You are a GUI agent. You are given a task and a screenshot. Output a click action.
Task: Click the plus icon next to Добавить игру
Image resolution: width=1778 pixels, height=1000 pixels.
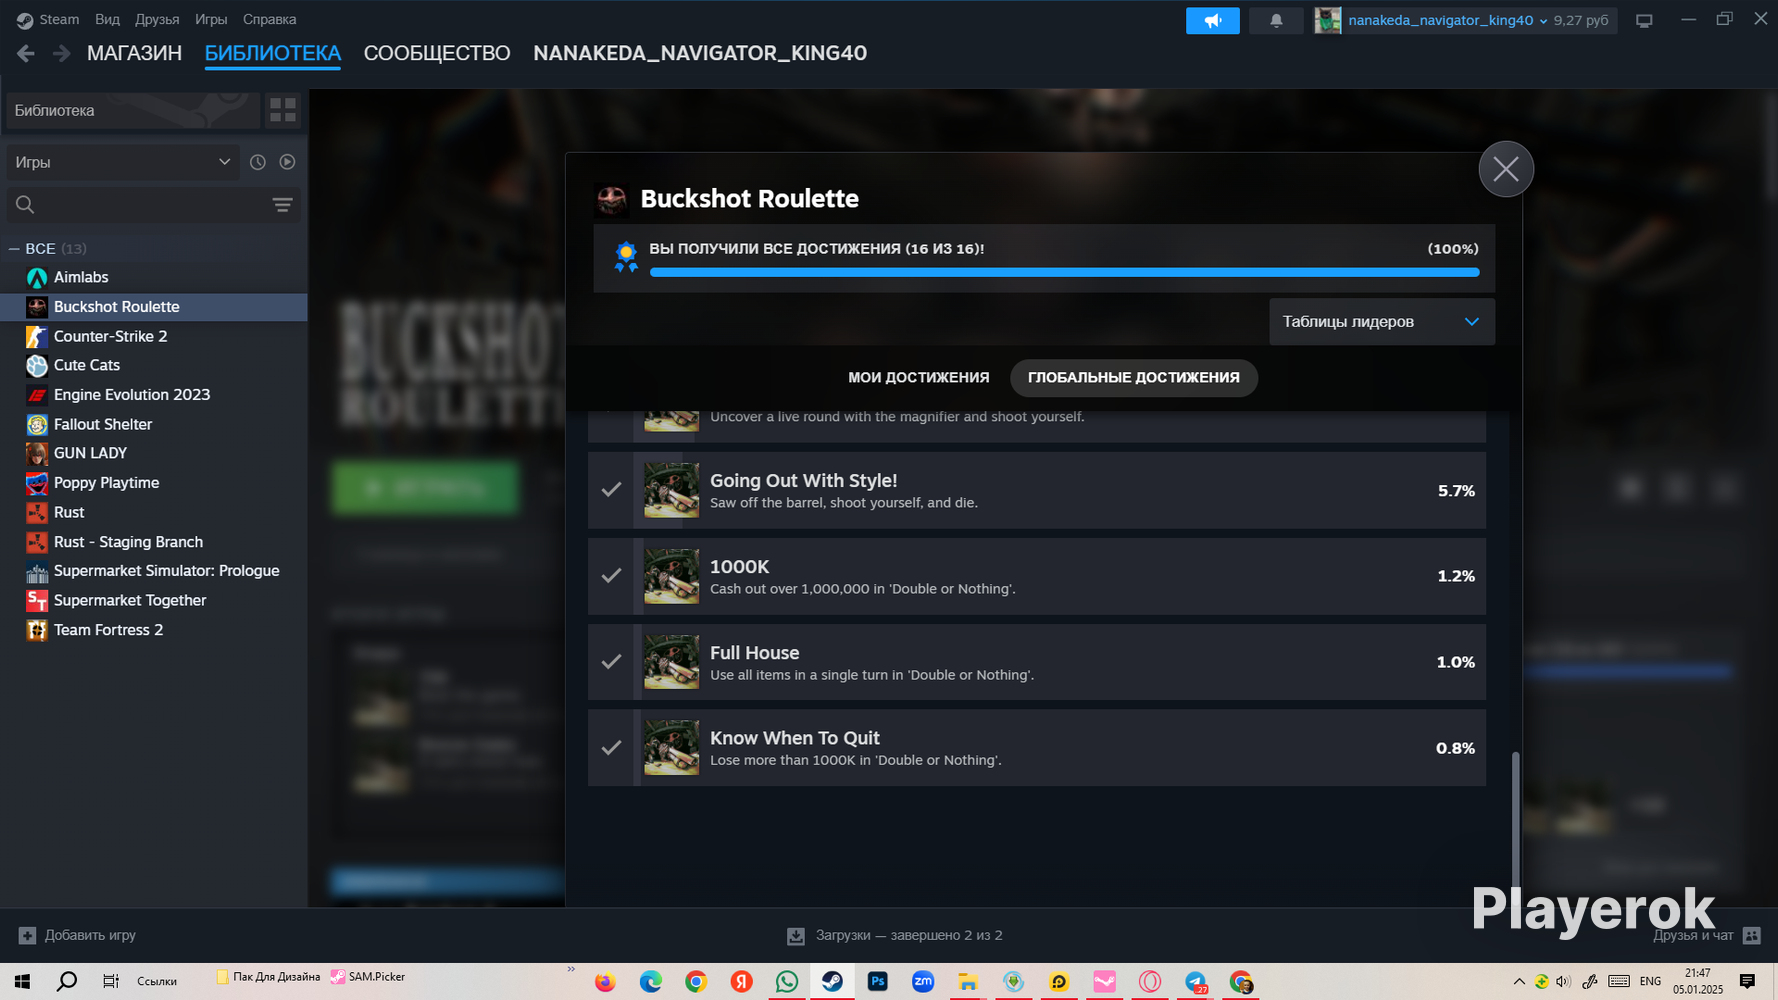(x=27, y=935)
